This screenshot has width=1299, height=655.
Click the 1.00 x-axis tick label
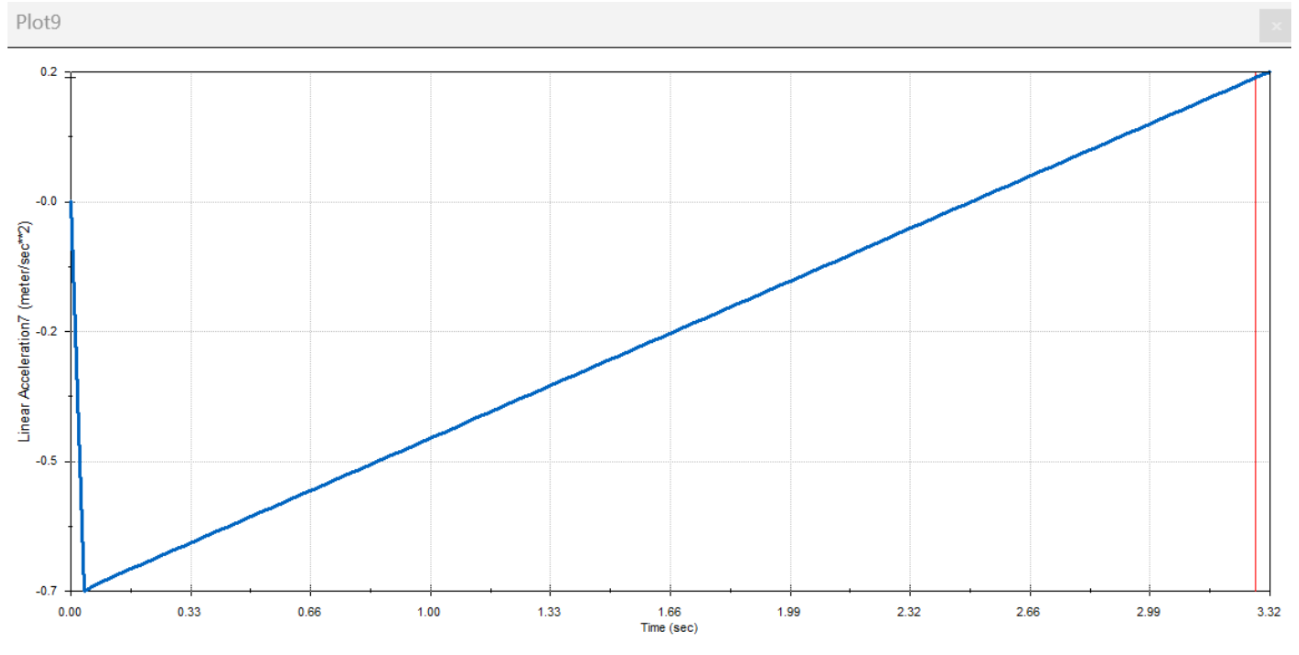(430, 611)
